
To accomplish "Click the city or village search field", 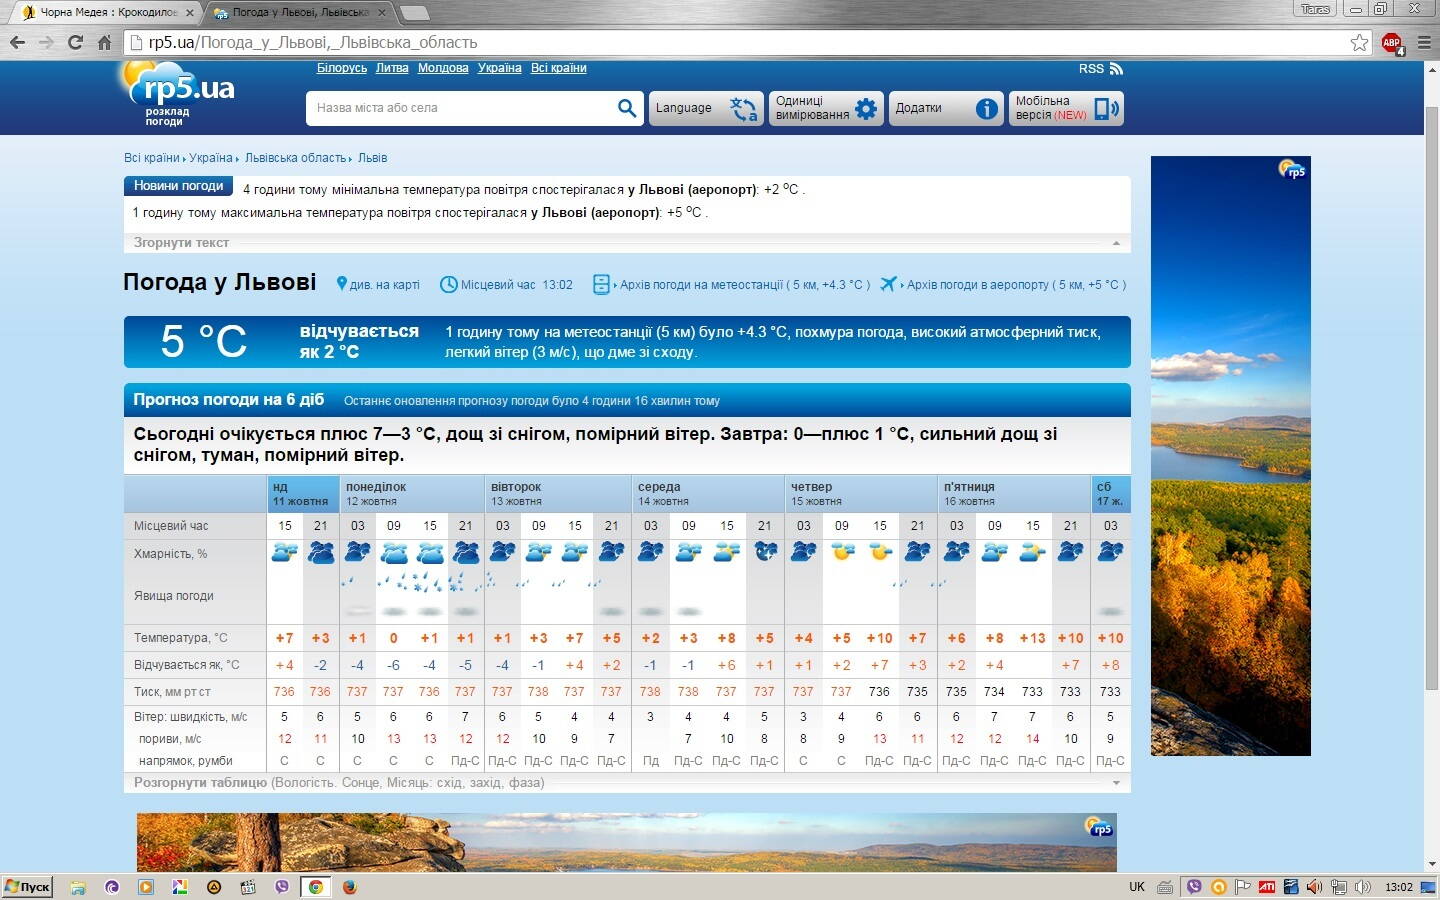I will [460, 108].
